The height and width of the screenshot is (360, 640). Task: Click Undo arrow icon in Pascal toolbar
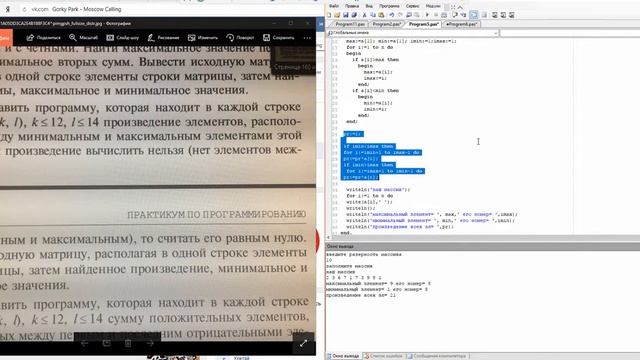391,15
